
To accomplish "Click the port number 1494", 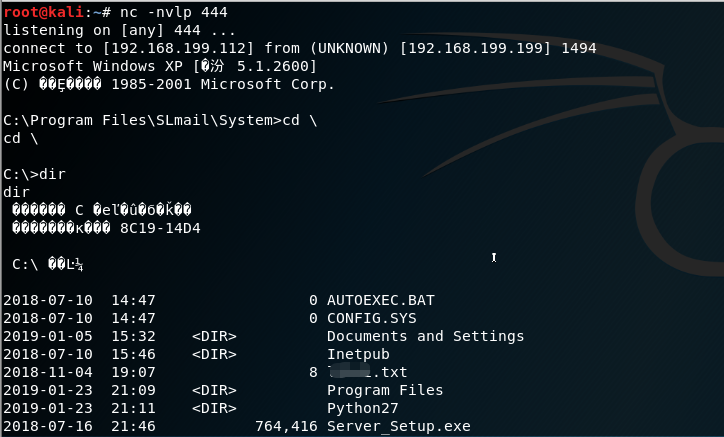I will (579, 49).
